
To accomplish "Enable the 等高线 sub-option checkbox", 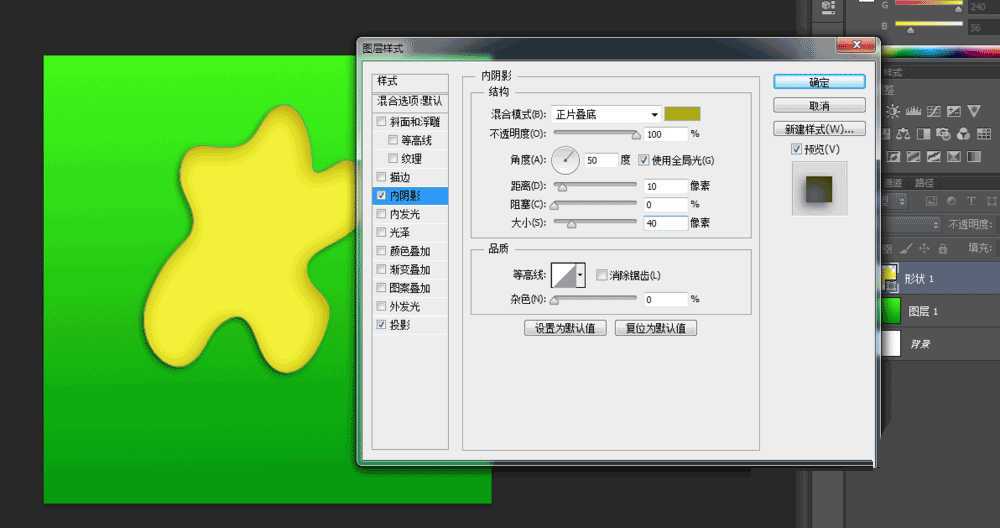I will point(393,140).
